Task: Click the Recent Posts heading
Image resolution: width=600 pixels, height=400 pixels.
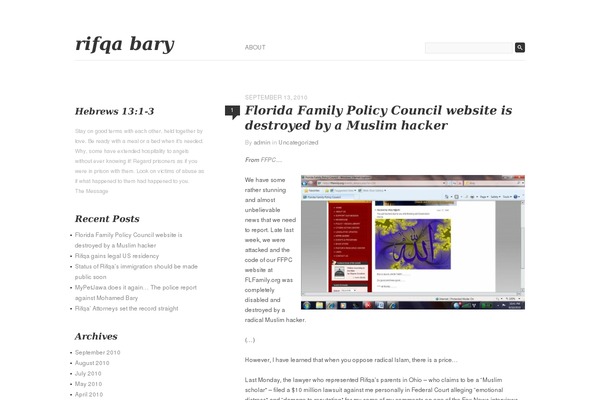Action: 107,219
